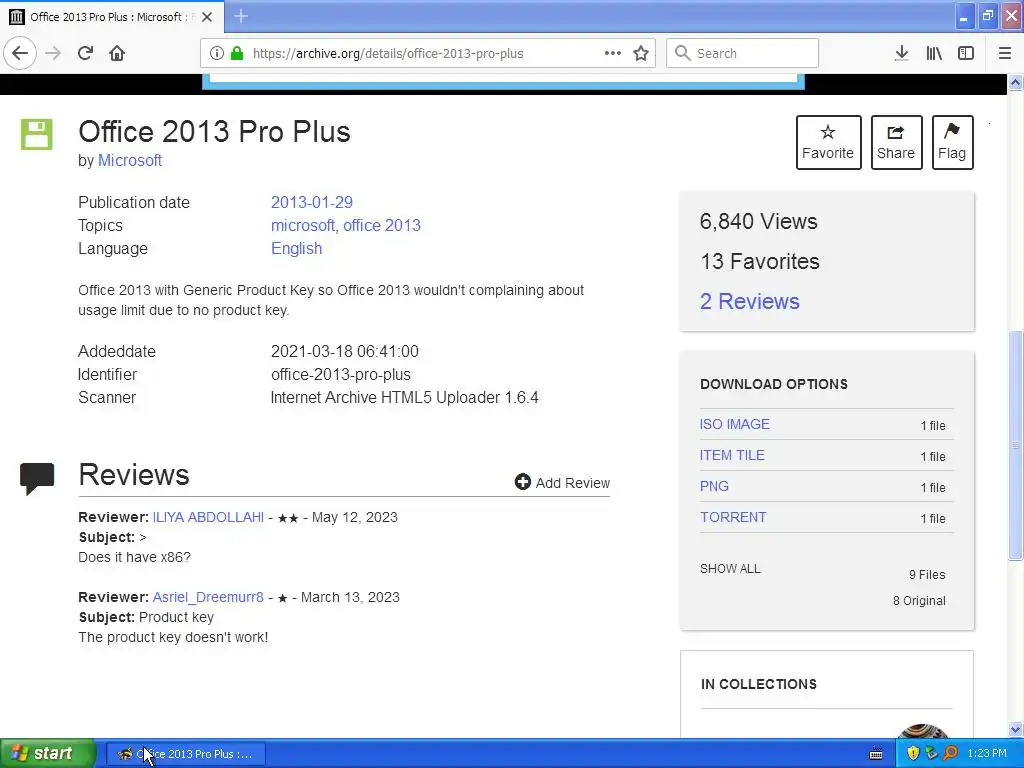Select the 13 Favorites text
This screenshot has width=1024, height=768.
[760, 261]
